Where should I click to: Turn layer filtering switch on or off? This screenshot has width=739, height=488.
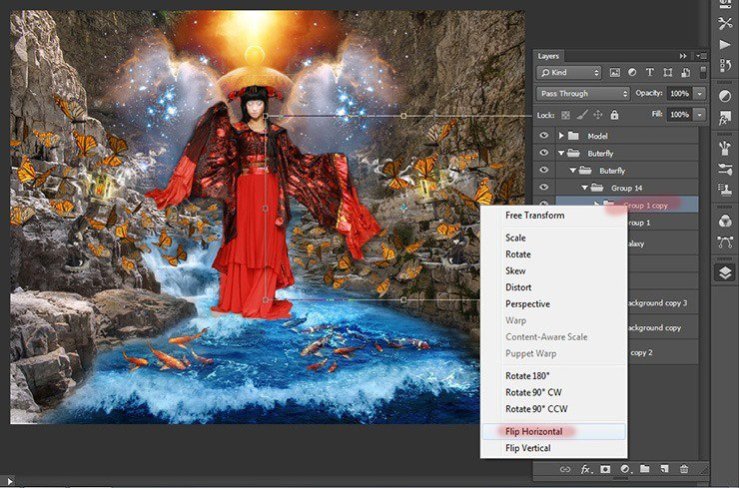(x=703, y=72)
